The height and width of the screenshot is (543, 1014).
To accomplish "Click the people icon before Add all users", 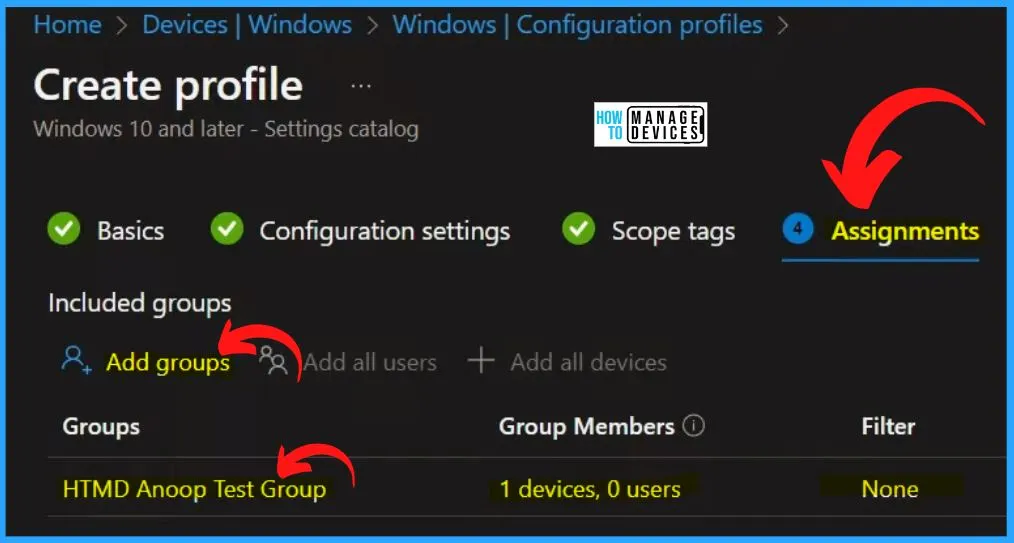I will click(274, 361).
